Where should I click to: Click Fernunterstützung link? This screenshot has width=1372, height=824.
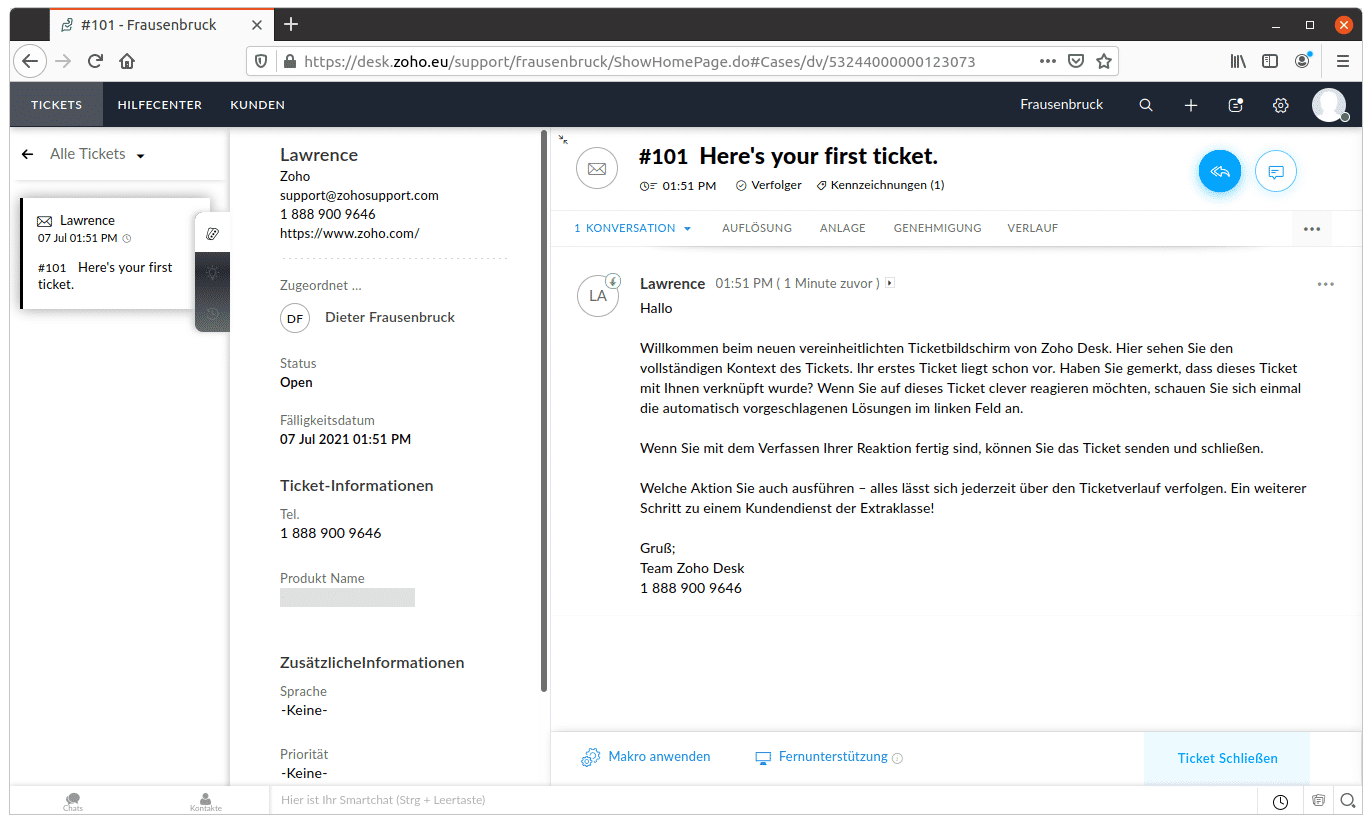point(821,757)
